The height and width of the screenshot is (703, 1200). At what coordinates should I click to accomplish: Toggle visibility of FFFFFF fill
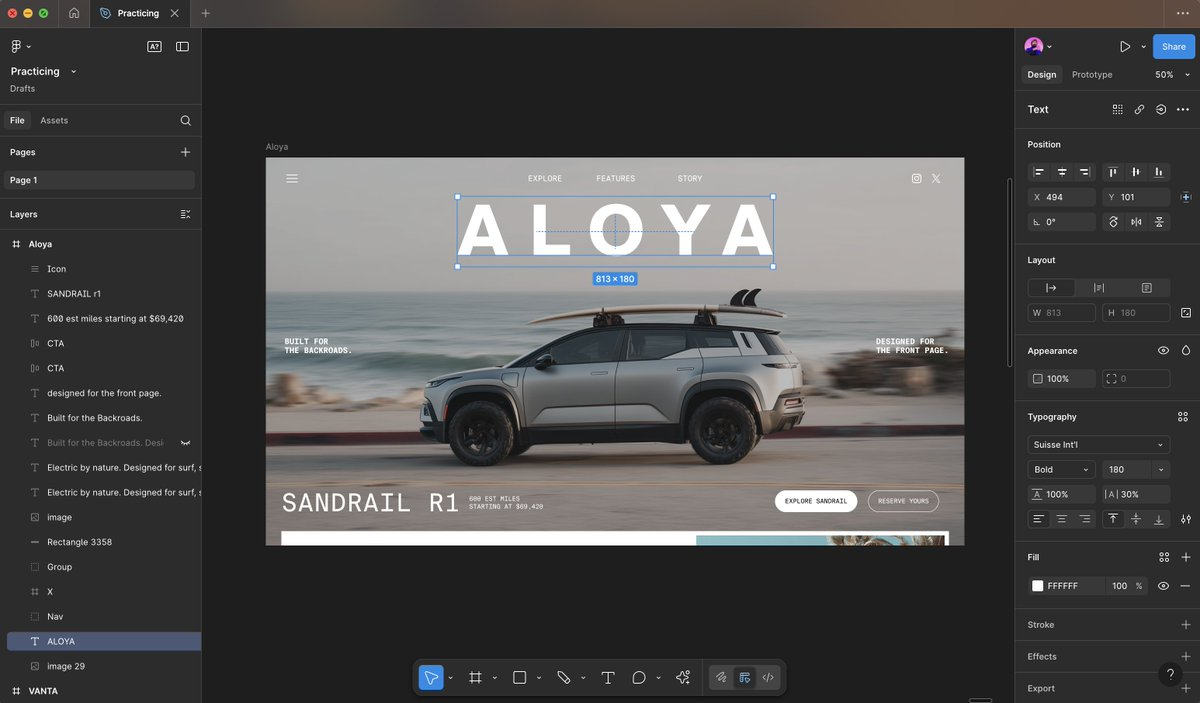click(1163, 586)
